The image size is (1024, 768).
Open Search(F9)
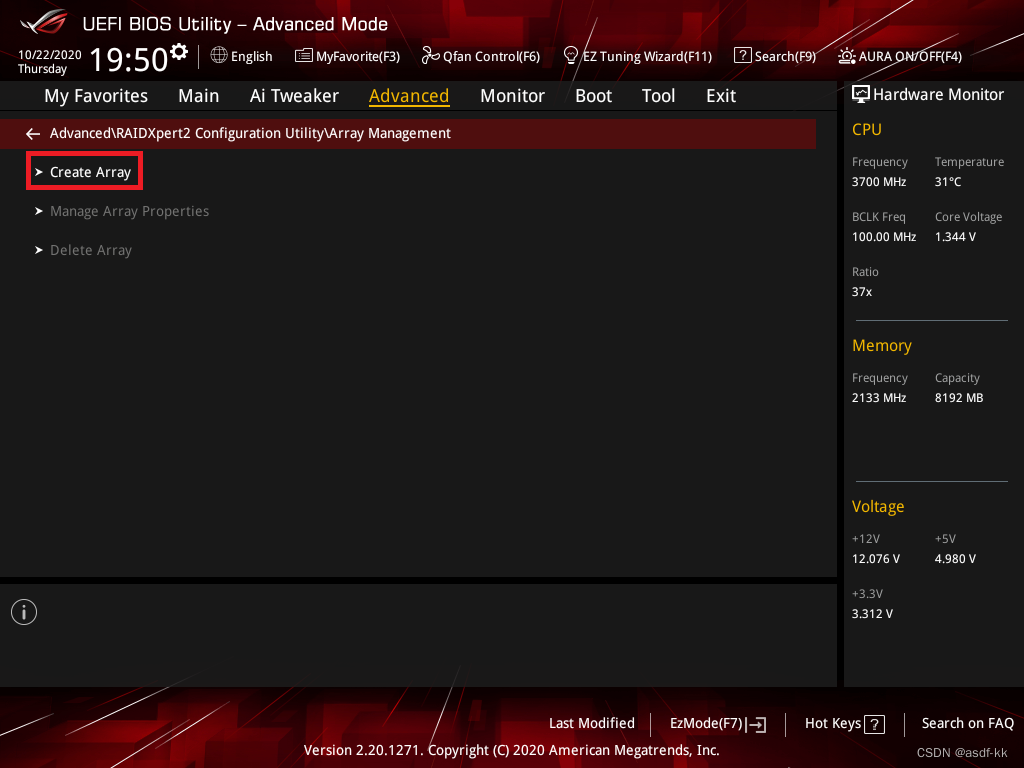pos(785,57)
